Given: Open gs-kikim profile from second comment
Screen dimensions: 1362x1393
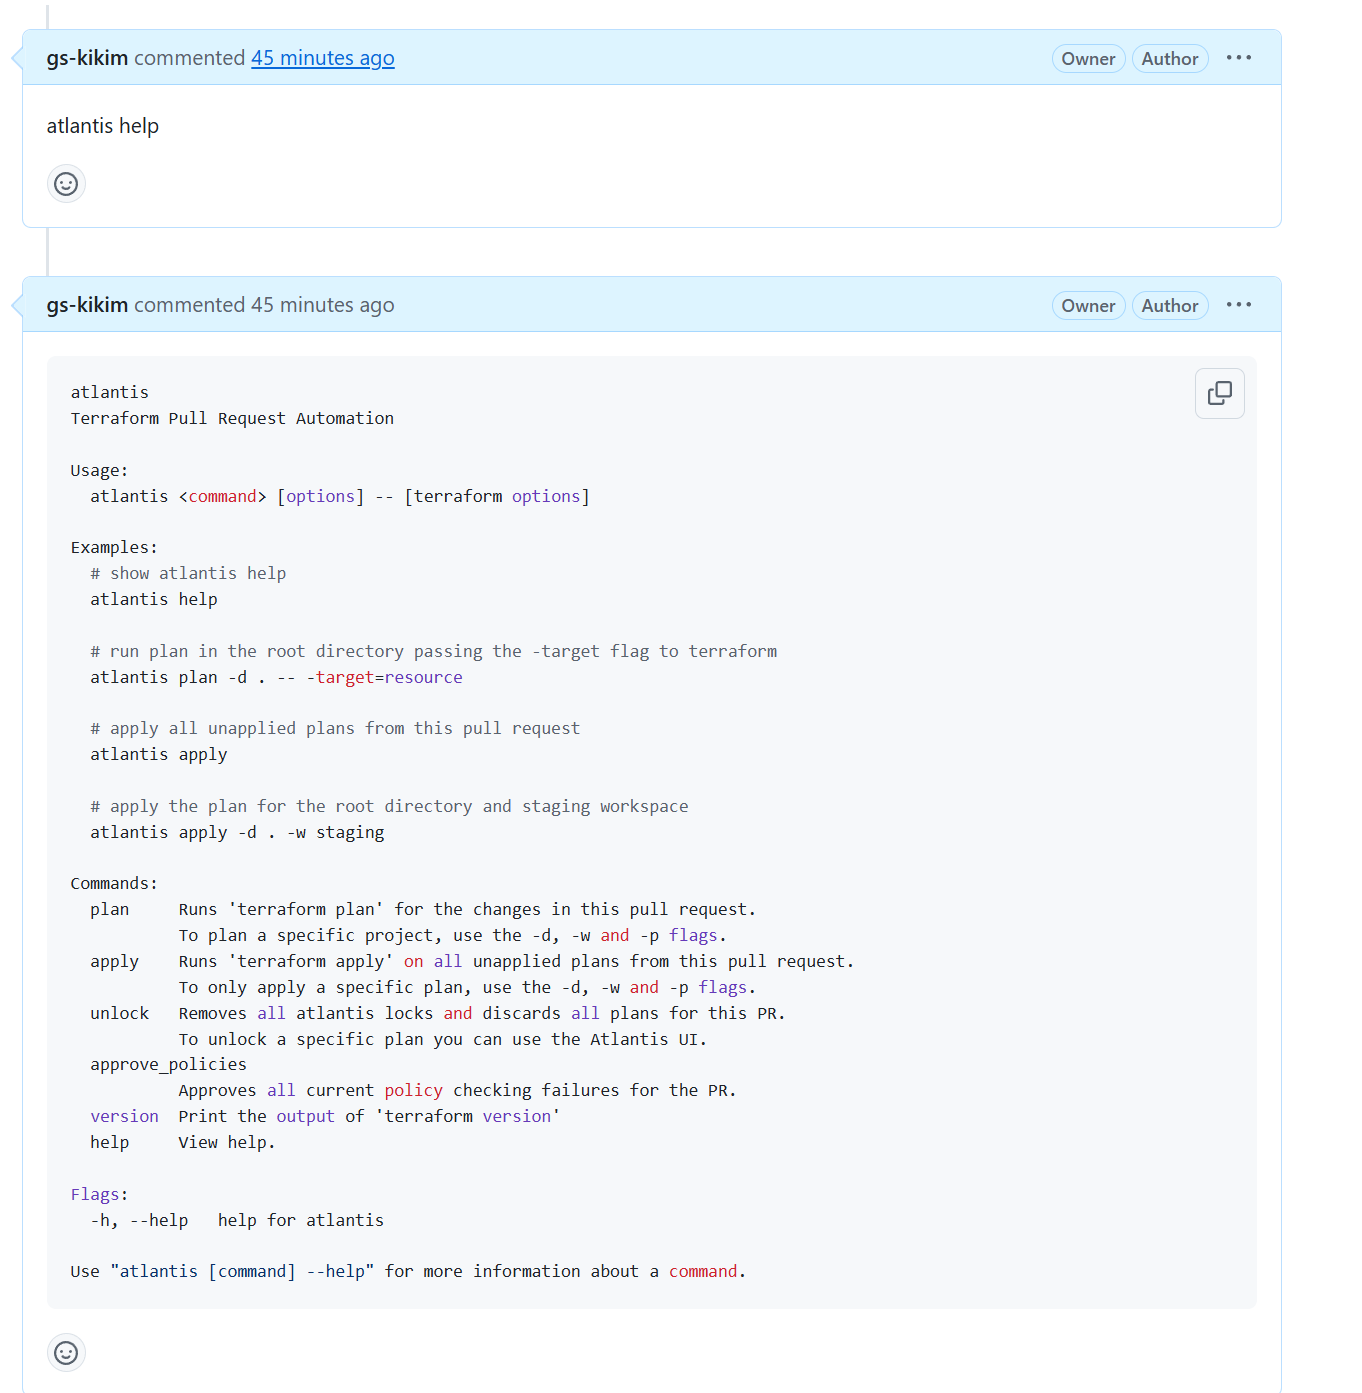Looking at the screenshot, I should 87,305.
